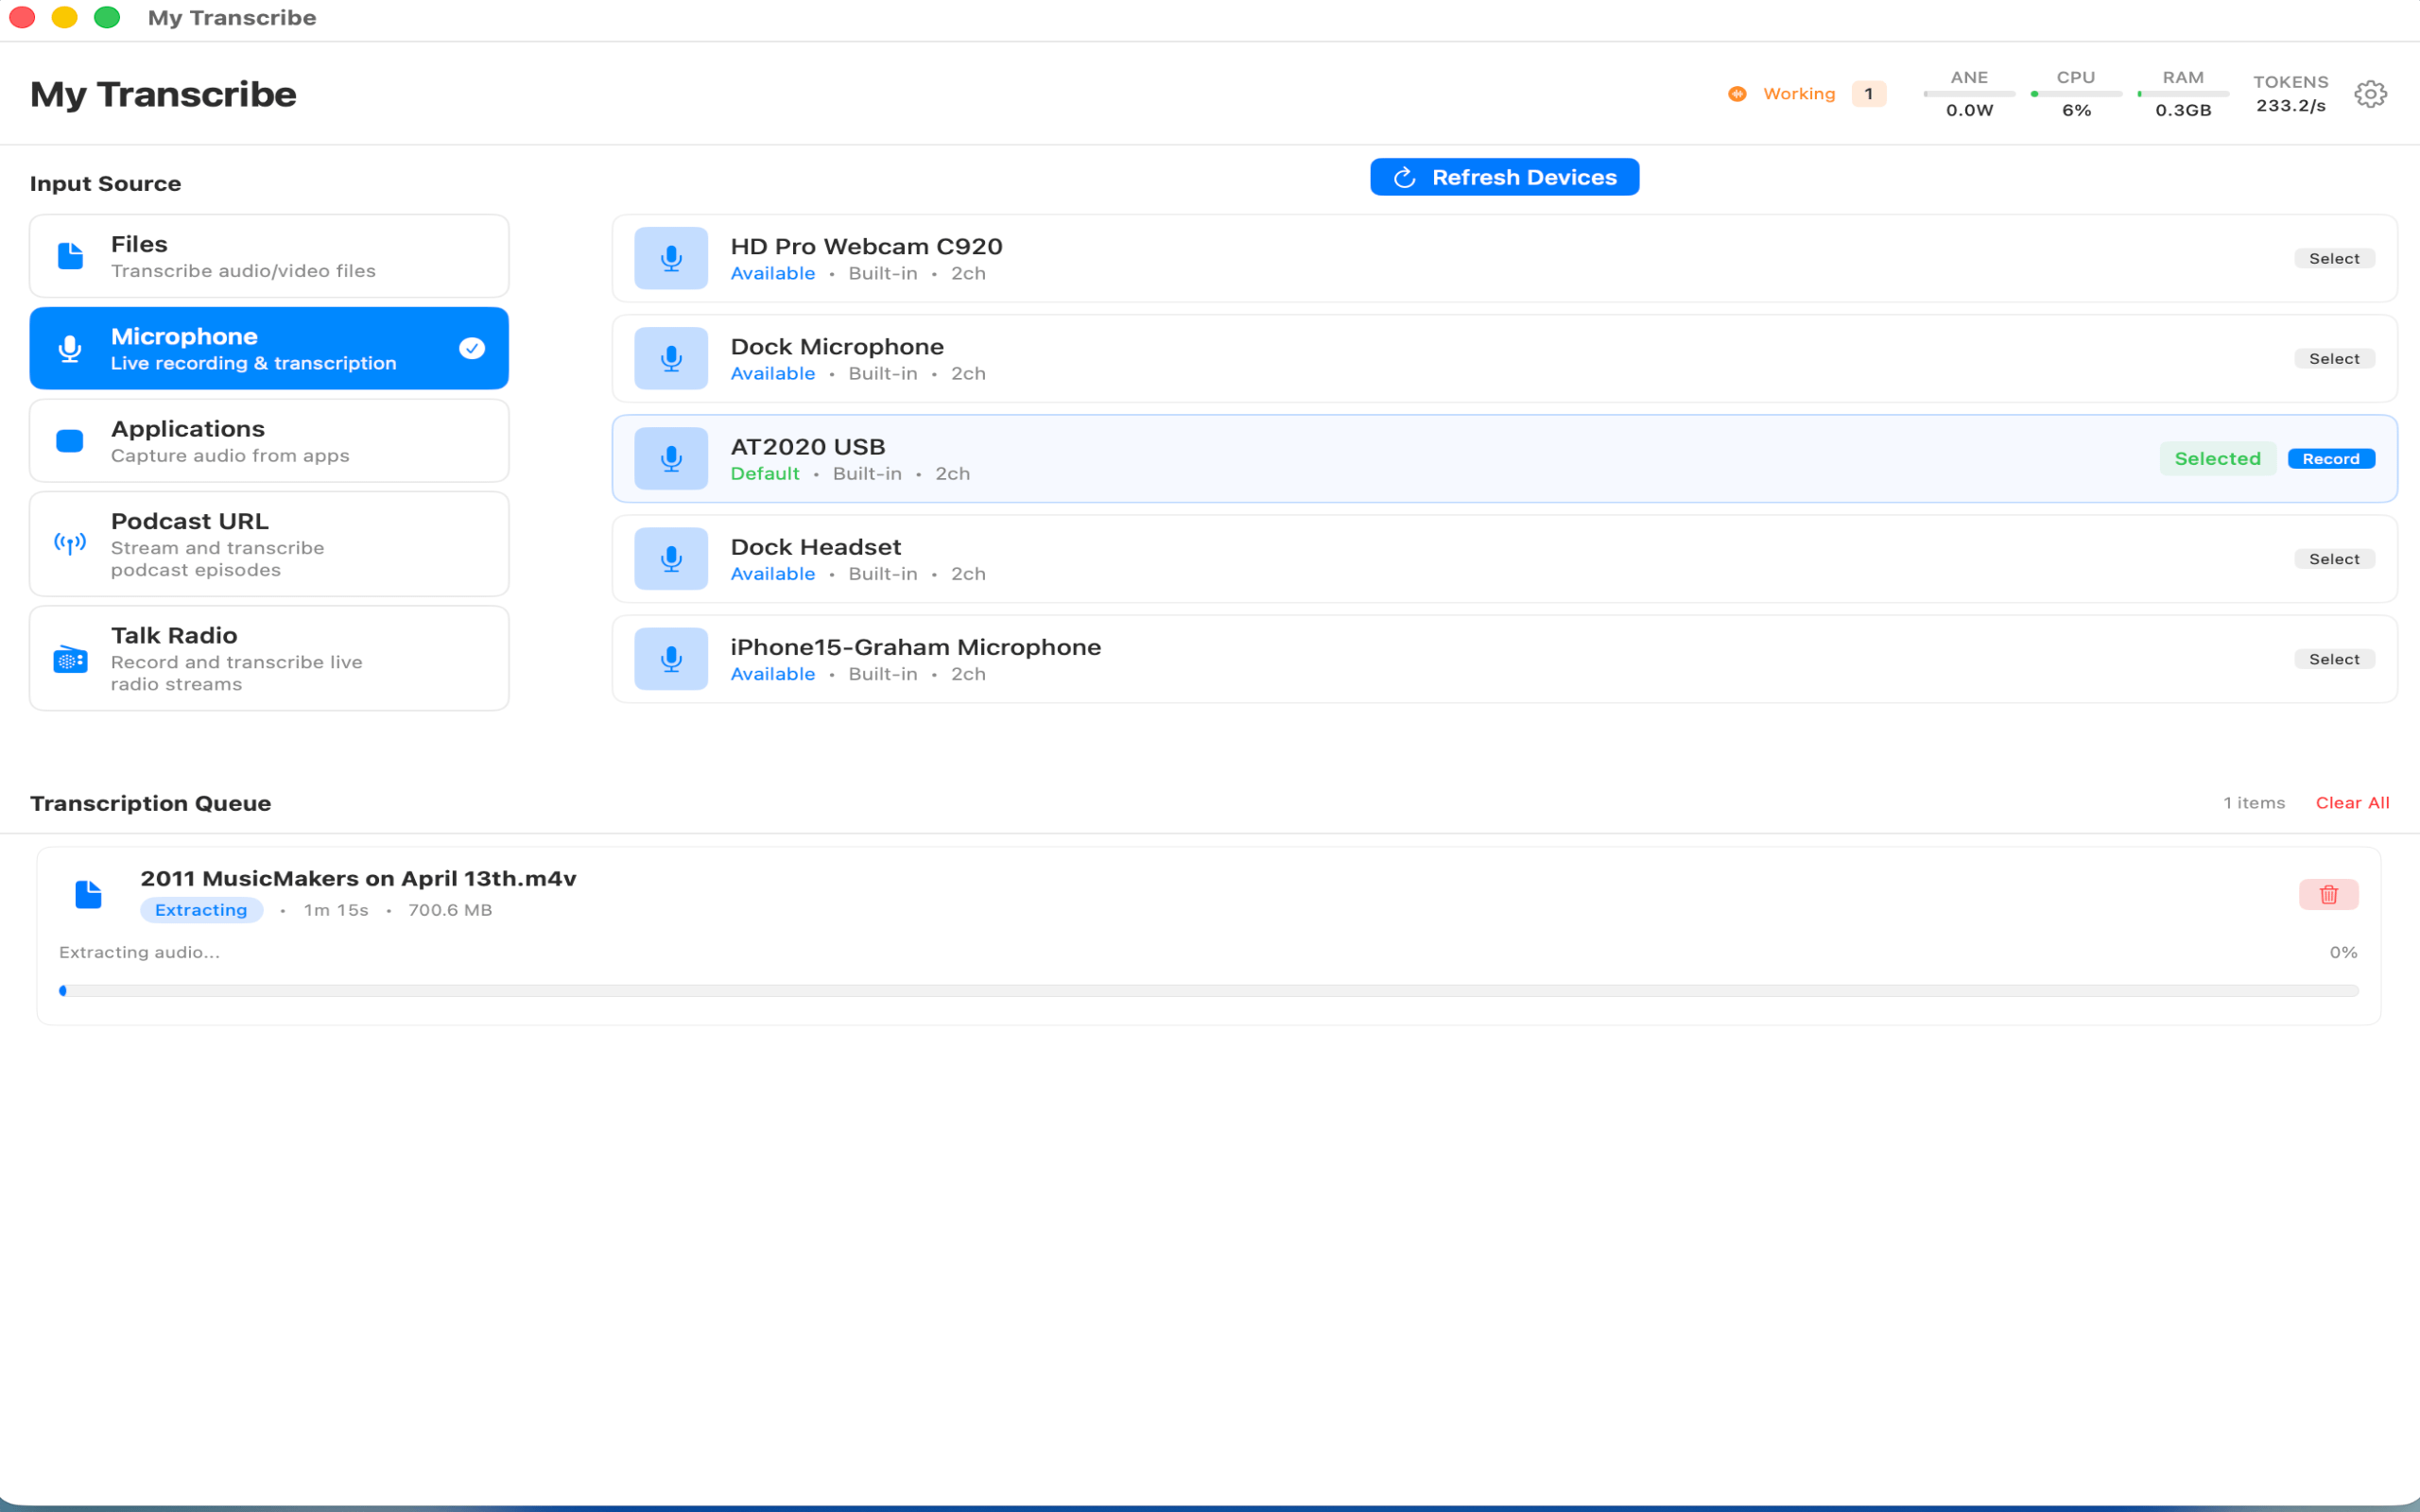This screenshot has height=1512, width=2420.
Task: Select the Microphone icon in the sidebar
Action: (69, 348)
